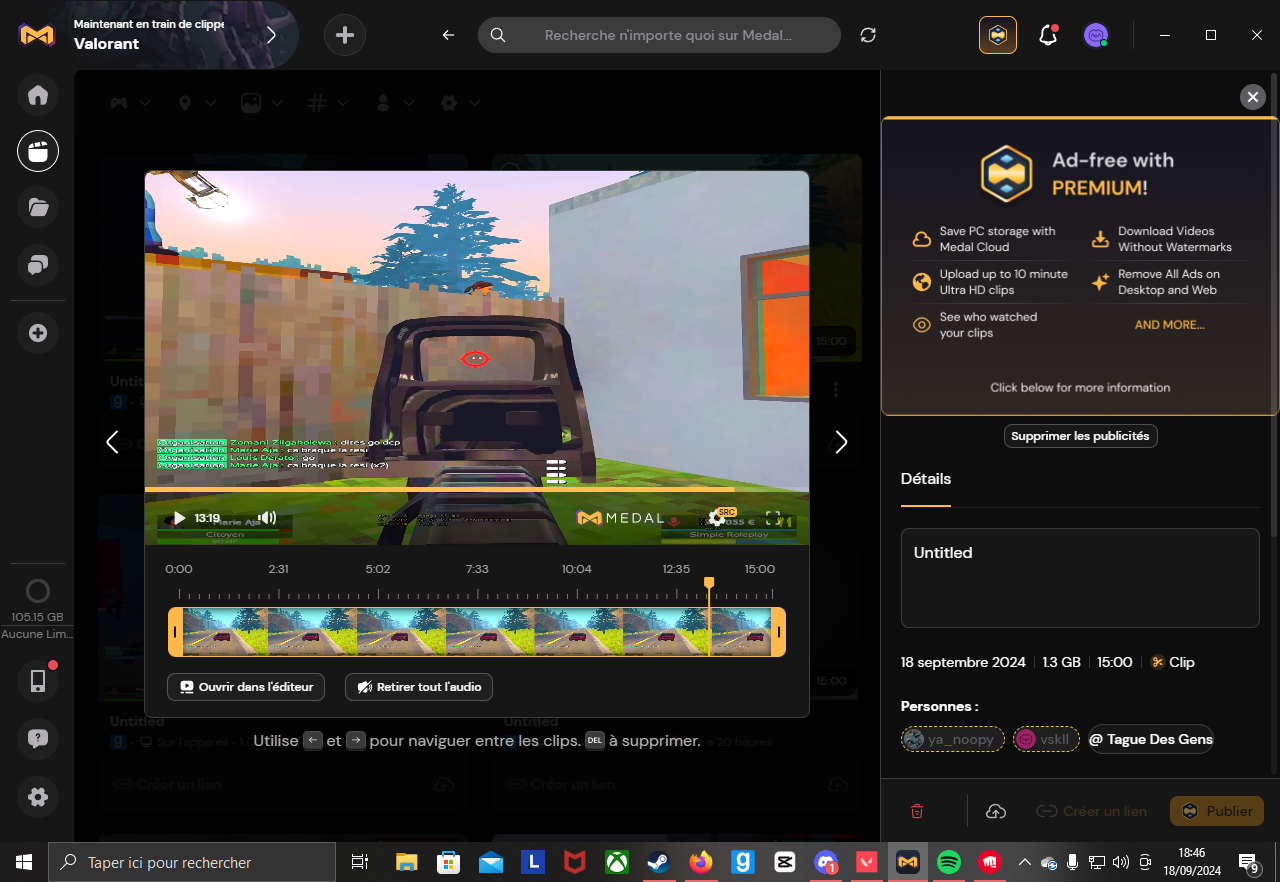This screenshot has height=882, width=1280.
Task: Expand the Valorant now-clipping chevron
Action: [x=271, y=35]
